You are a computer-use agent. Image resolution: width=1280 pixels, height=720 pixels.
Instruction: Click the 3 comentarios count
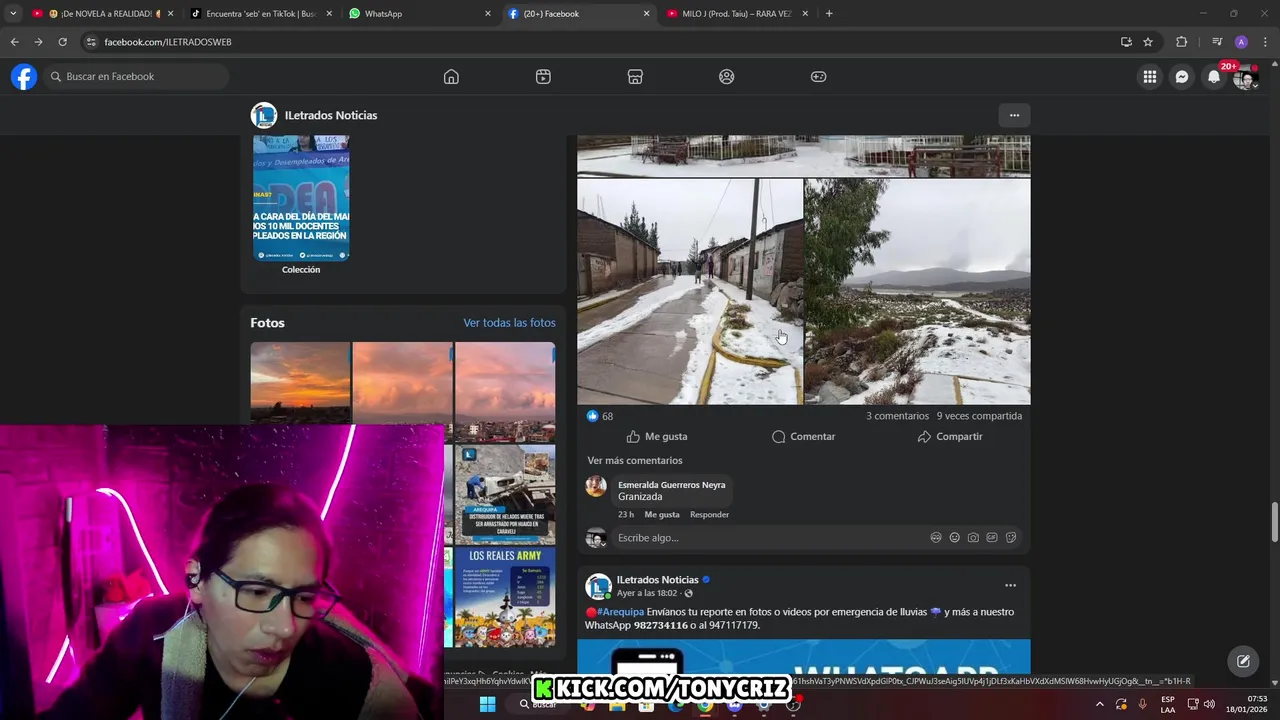(x=897, y=416)
